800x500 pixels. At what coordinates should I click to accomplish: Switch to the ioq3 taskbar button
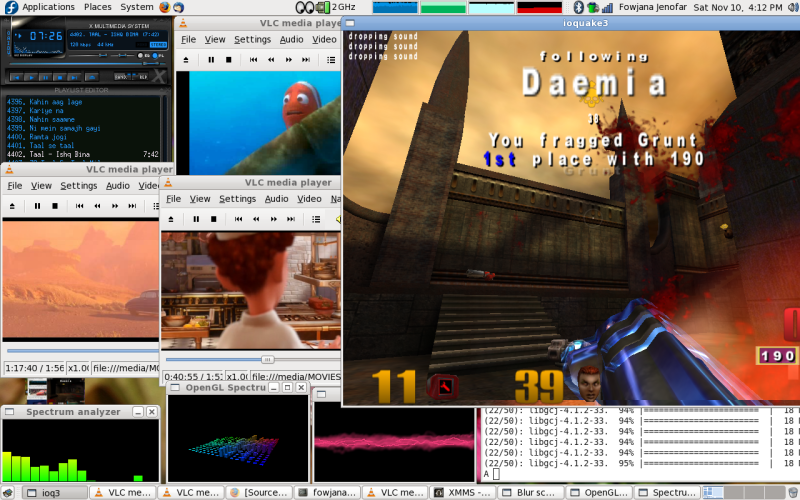(56, 493)
